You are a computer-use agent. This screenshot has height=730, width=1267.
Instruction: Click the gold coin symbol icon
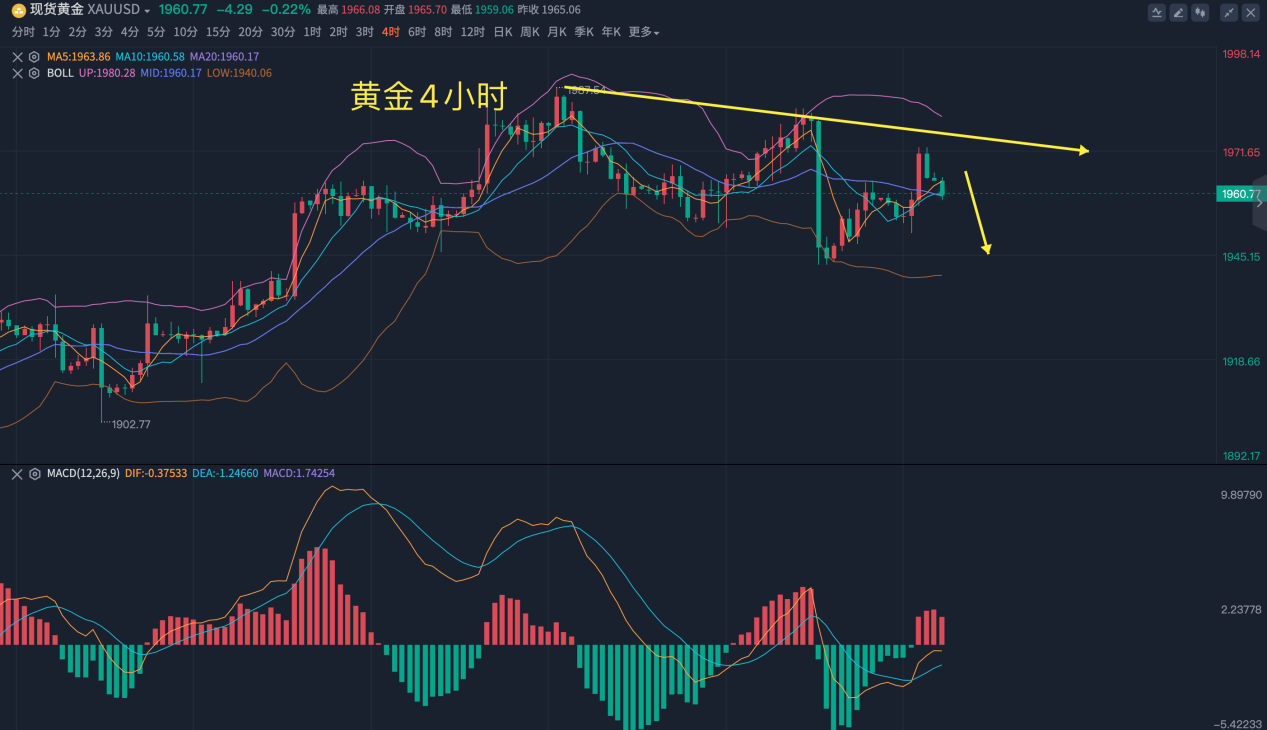[x=19, y=10]
